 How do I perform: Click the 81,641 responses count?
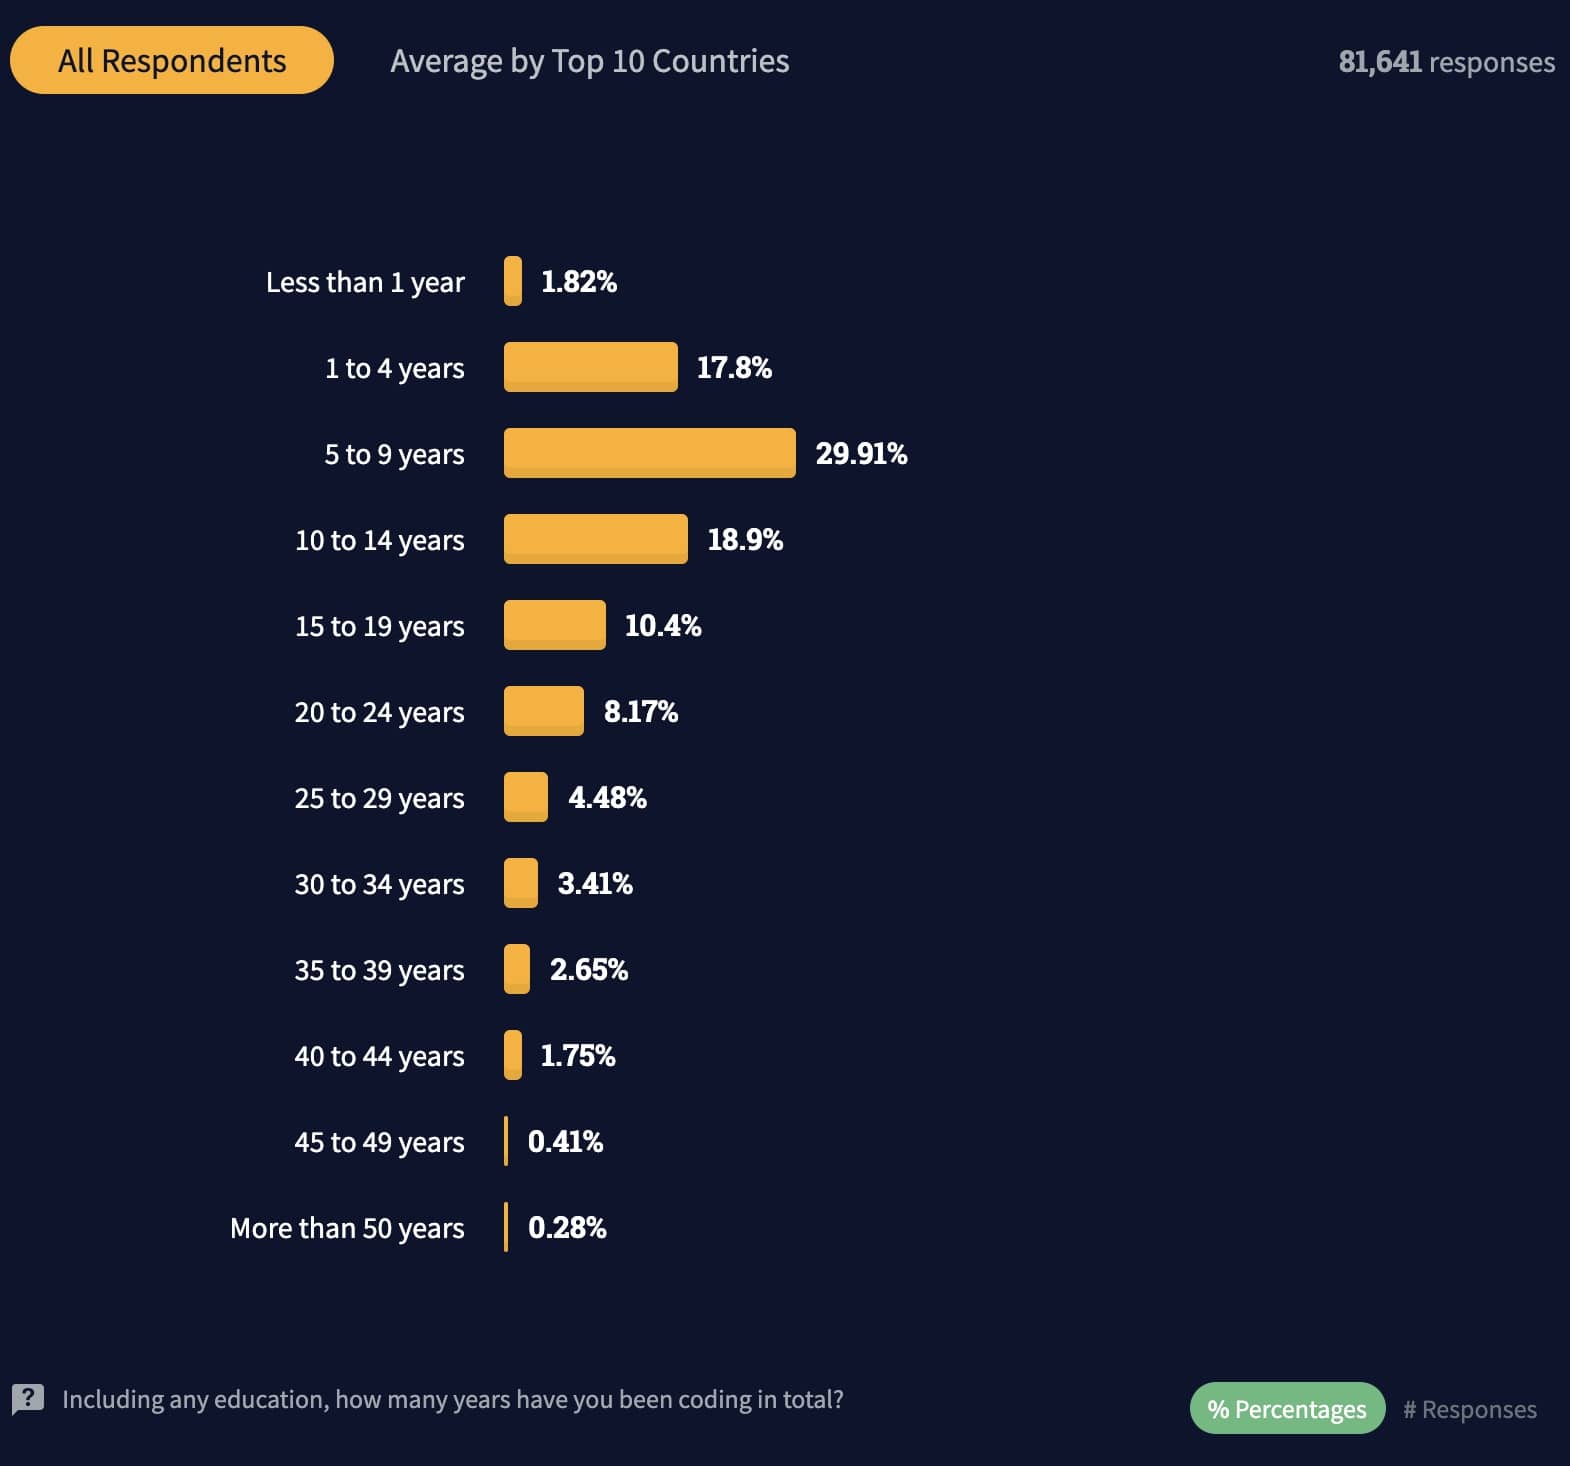click(1446, 62)
